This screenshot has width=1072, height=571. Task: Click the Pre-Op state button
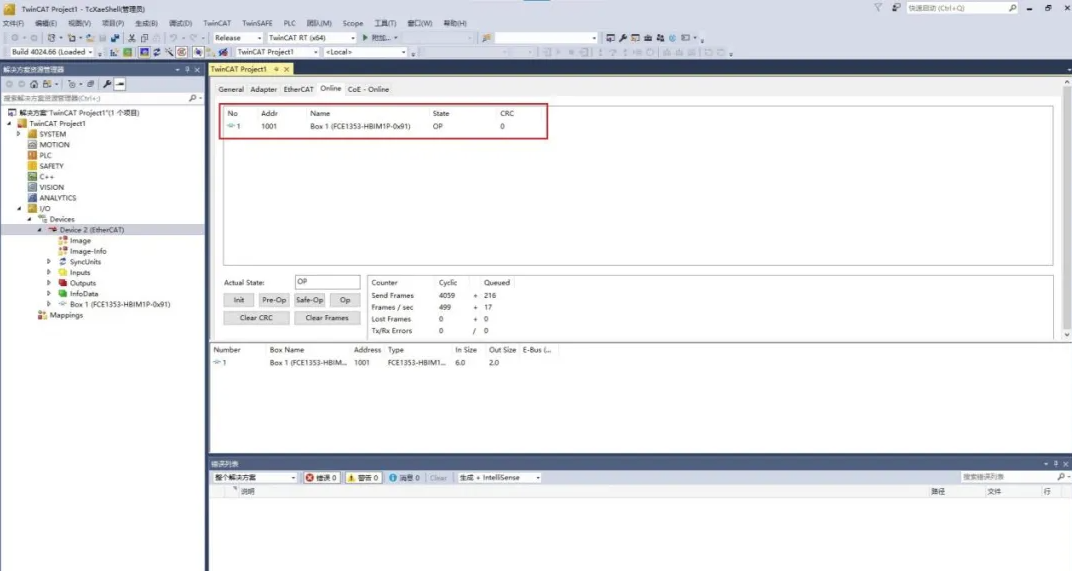(274, 300)
